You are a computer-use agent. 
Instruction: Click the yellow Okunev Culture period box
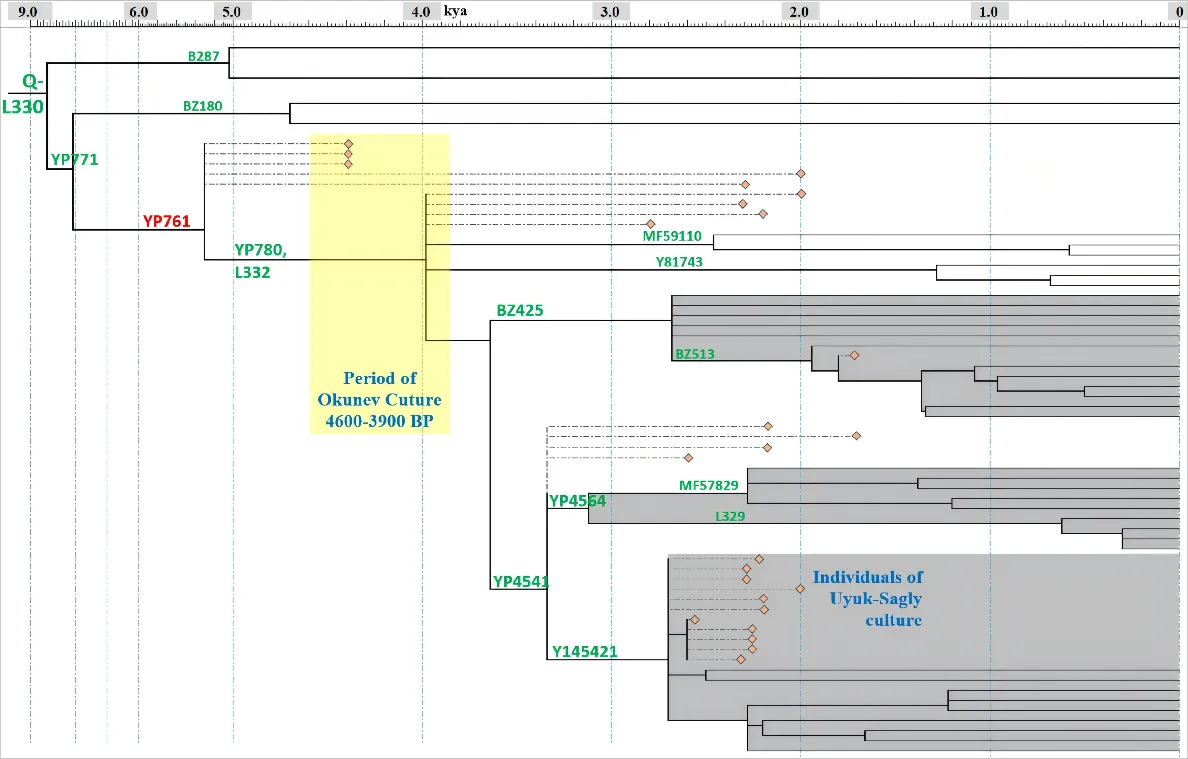(380, 284)
